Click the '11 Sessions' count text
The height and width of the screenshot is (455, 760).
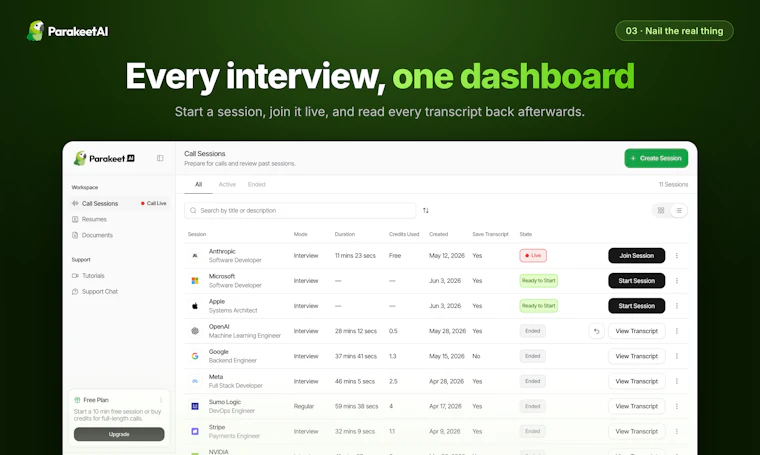point(673,185)
